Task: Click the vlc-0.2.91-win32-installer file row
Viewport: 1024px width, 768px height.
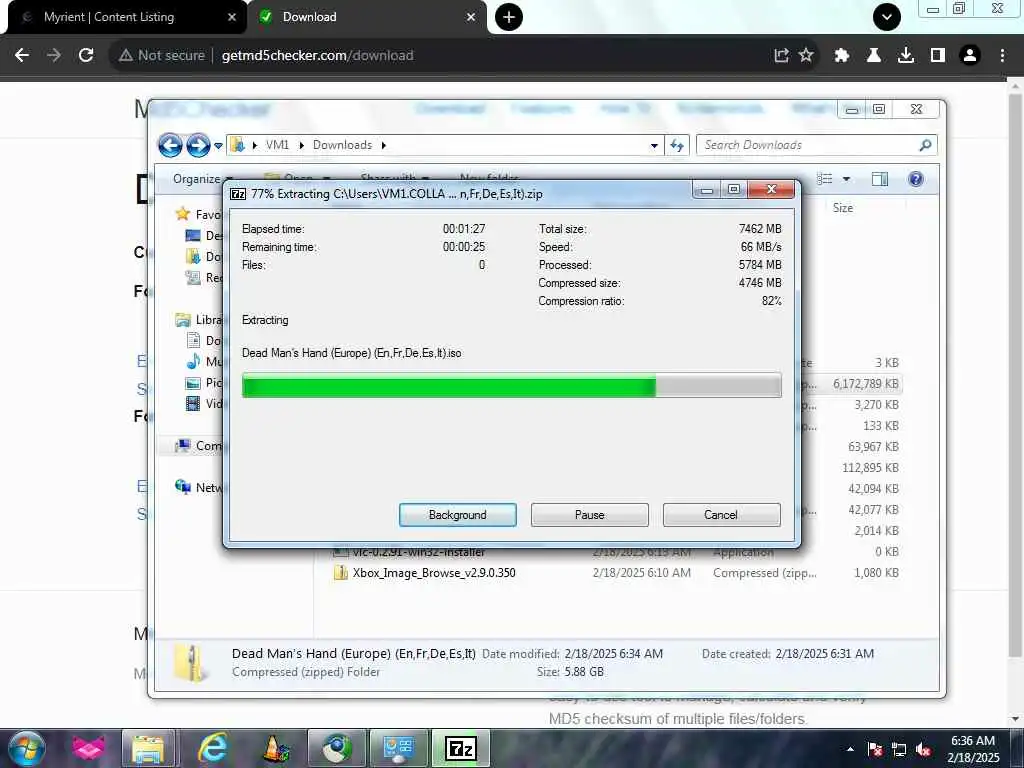Action: 418,552
